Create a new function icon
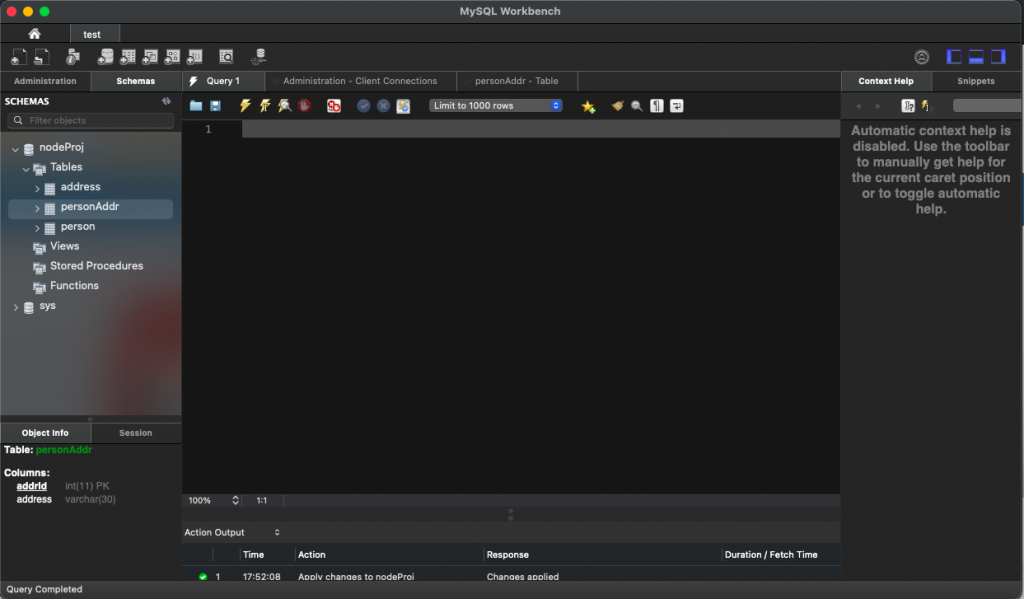The image size is (1024, 599). click(195, 57)
